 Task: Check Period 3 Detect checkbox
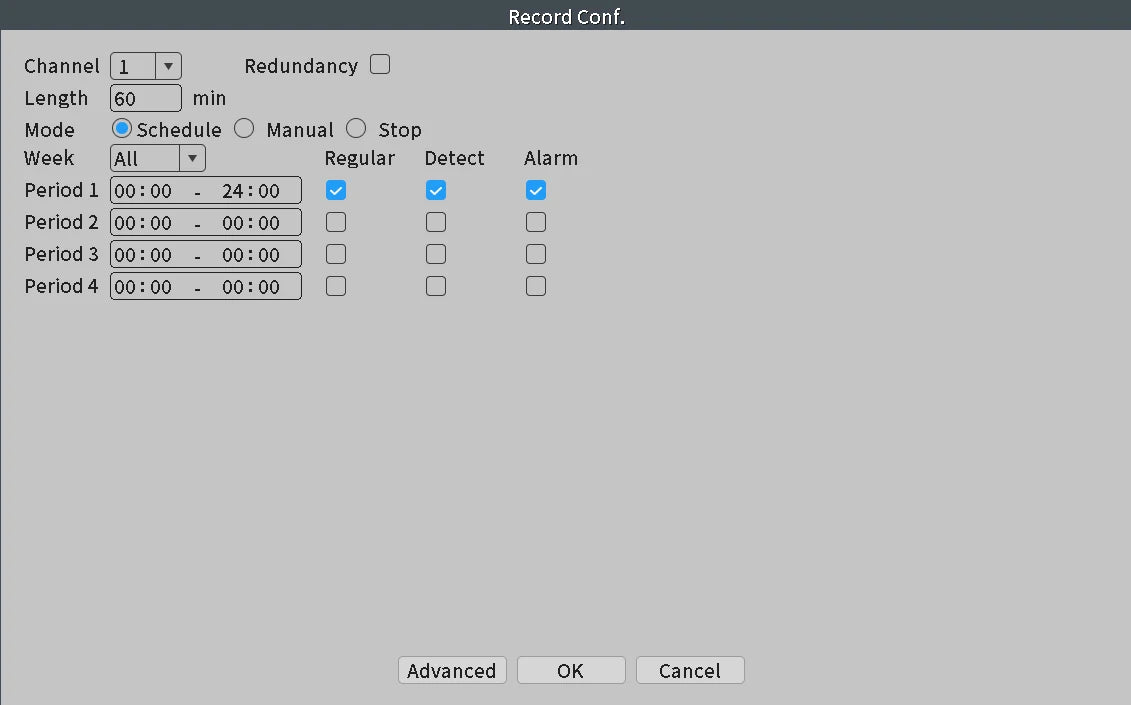436,254
